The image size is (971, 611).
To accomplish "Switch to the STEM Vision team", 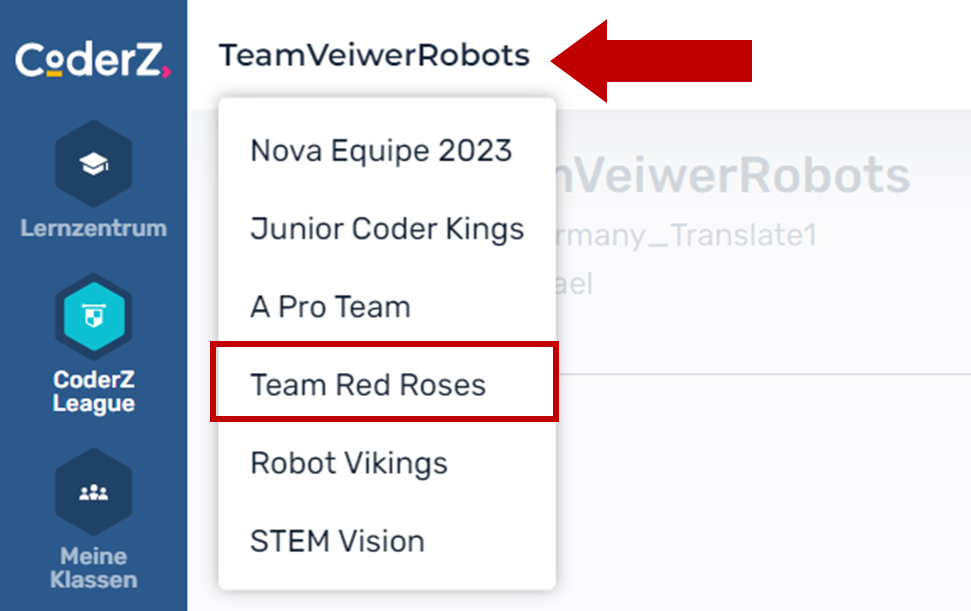I will [337, 541].
